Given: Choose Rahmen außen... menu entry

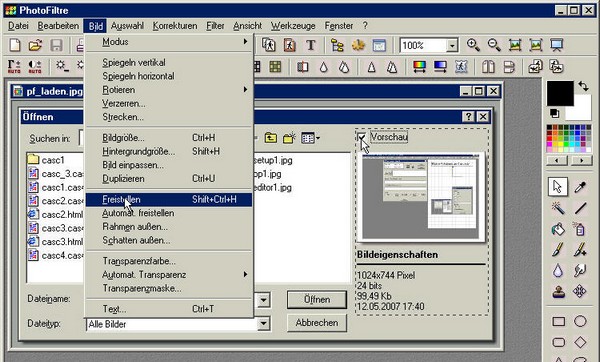Looking at the screenshot, I should [x=169, y=227].
